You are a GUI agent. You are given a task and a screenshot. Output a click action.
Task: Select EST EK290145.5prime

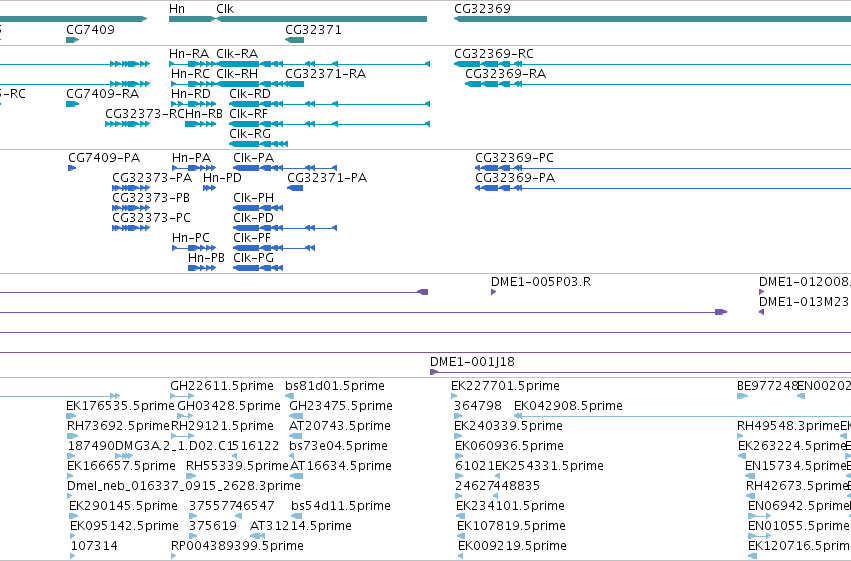123,506
